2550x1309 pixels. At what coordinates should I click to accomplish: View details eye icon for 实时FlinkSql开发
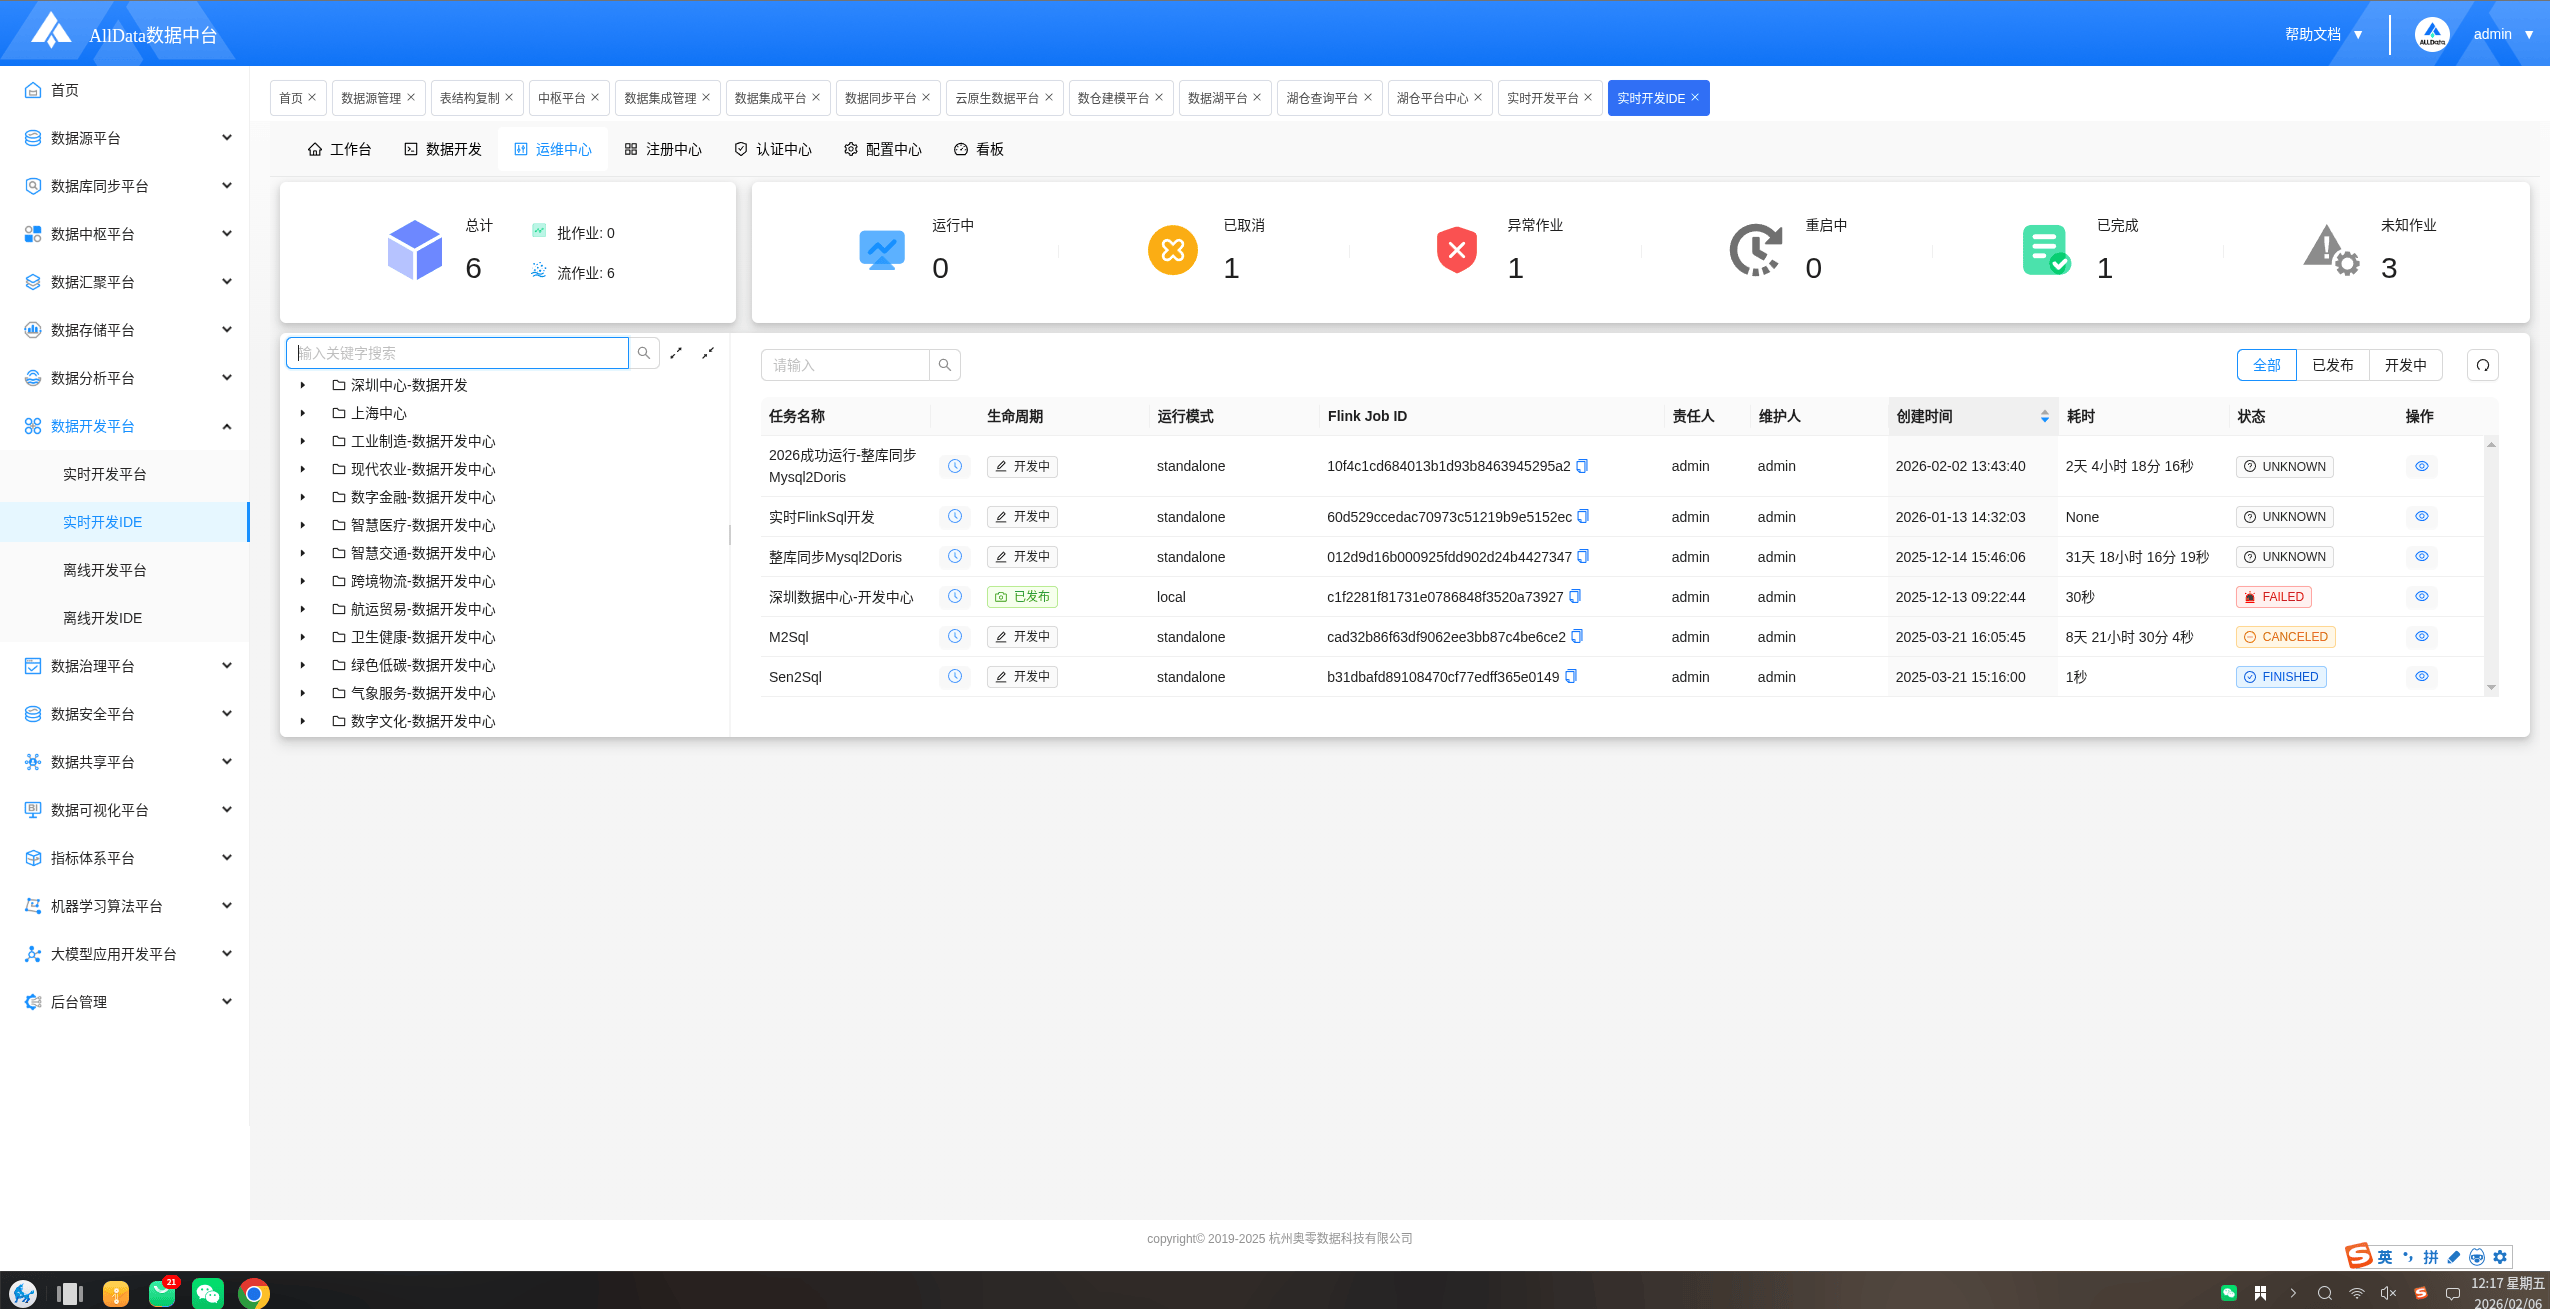coord(2421,517)
